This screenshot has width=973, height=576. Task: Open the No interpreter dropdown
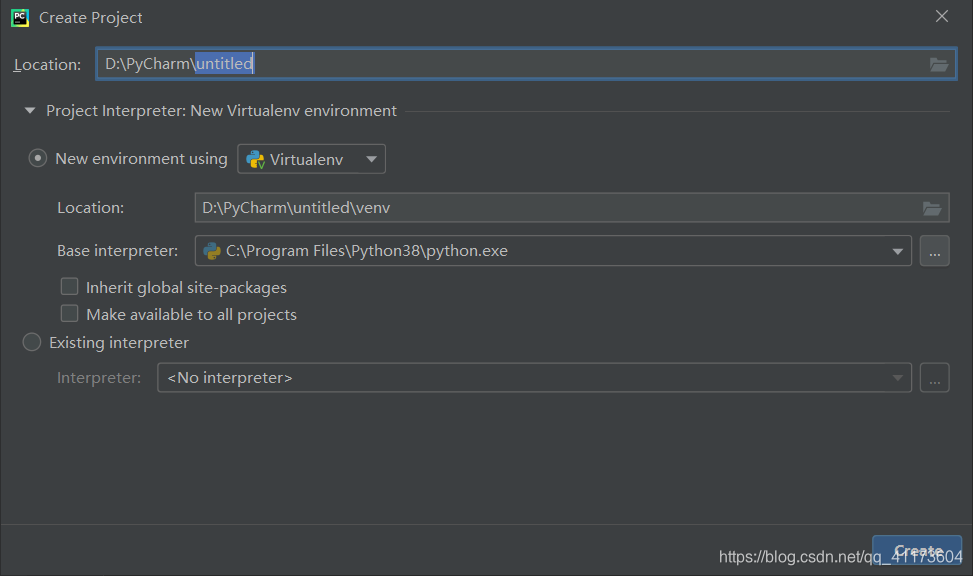click(x=534, y=377)
